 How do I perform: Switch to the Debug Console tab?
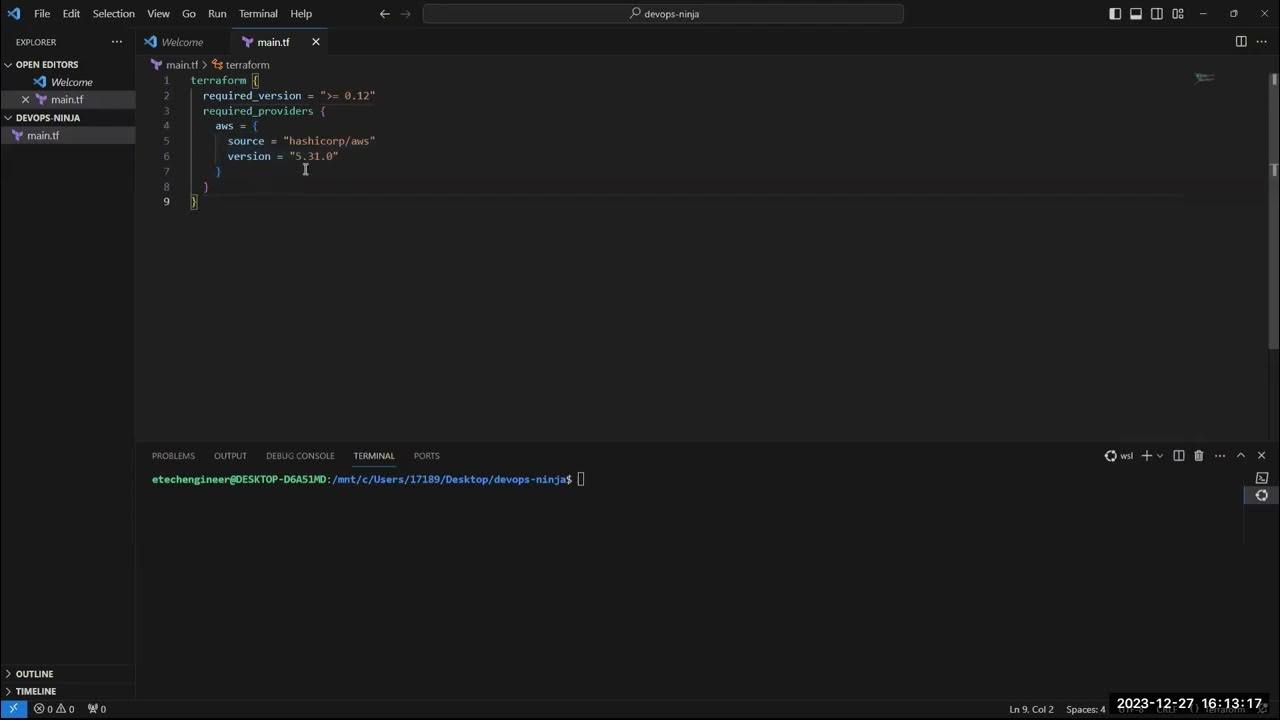coord(300,456)
